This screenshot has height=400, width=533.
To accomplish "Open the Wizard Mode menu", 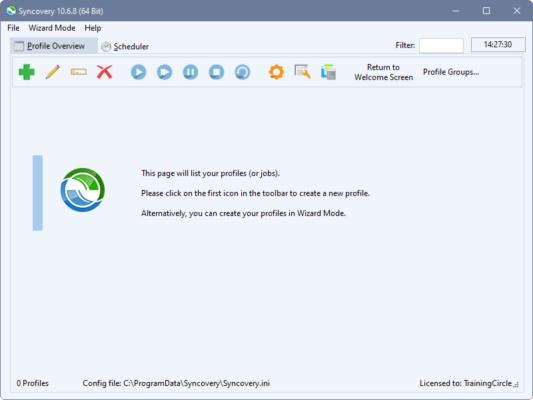I will tap(52, 28).
